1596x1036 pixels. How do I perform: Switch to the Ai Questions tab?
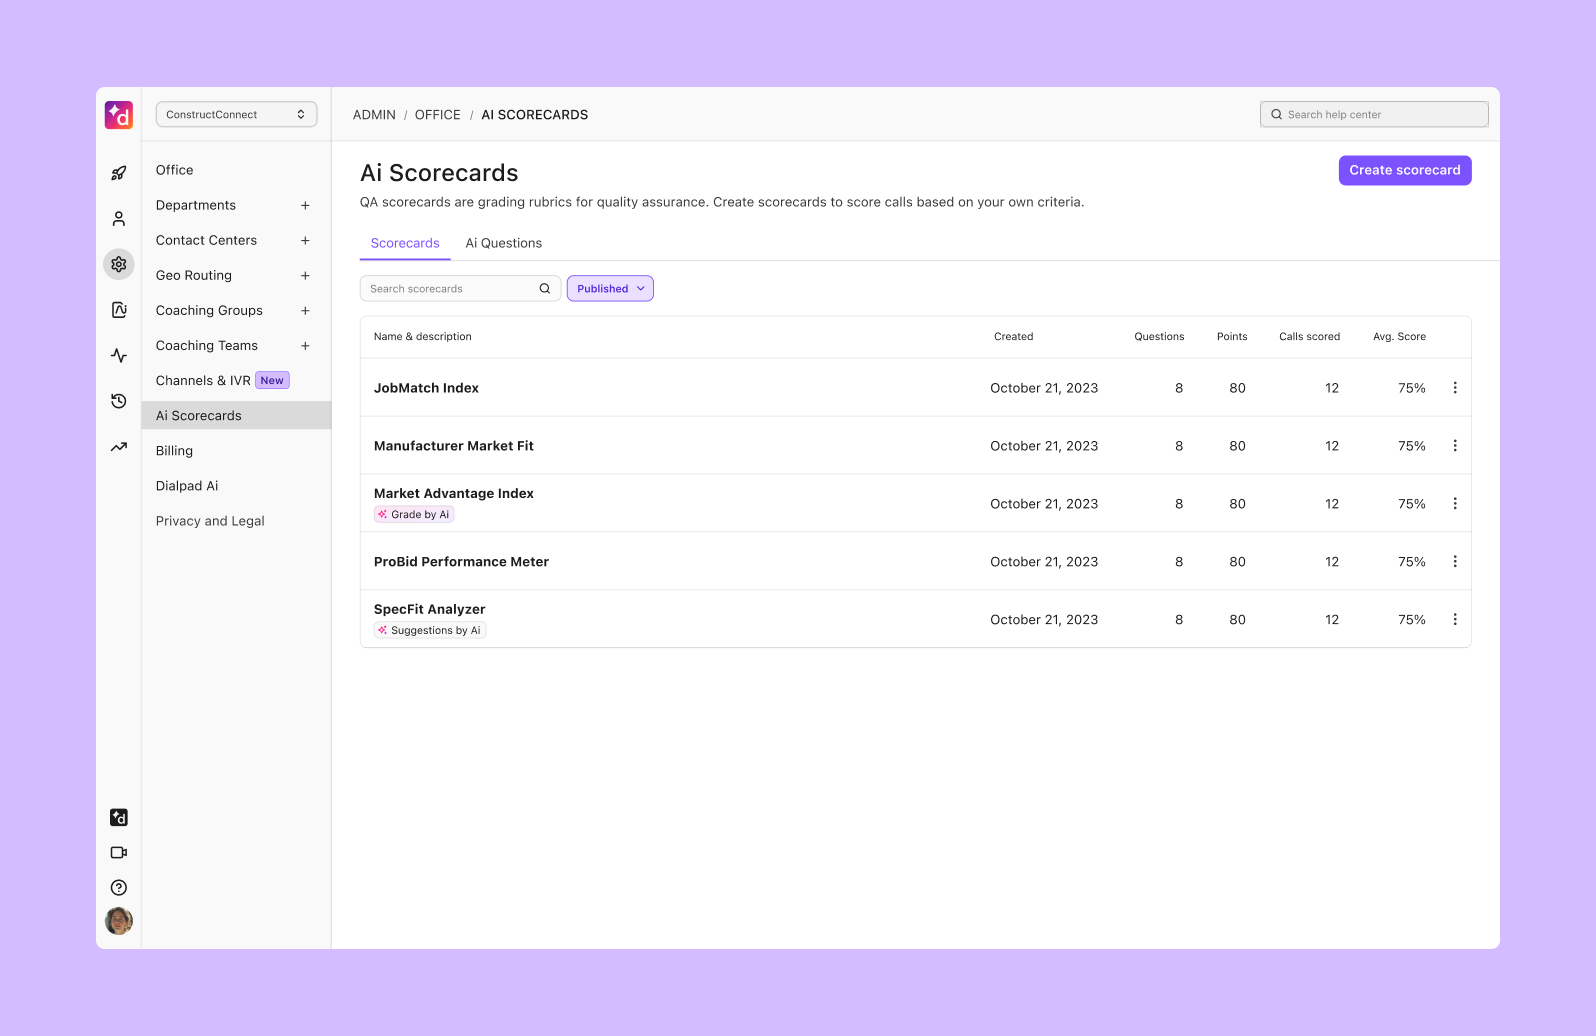pyautogui.click(x=504, y=243)
